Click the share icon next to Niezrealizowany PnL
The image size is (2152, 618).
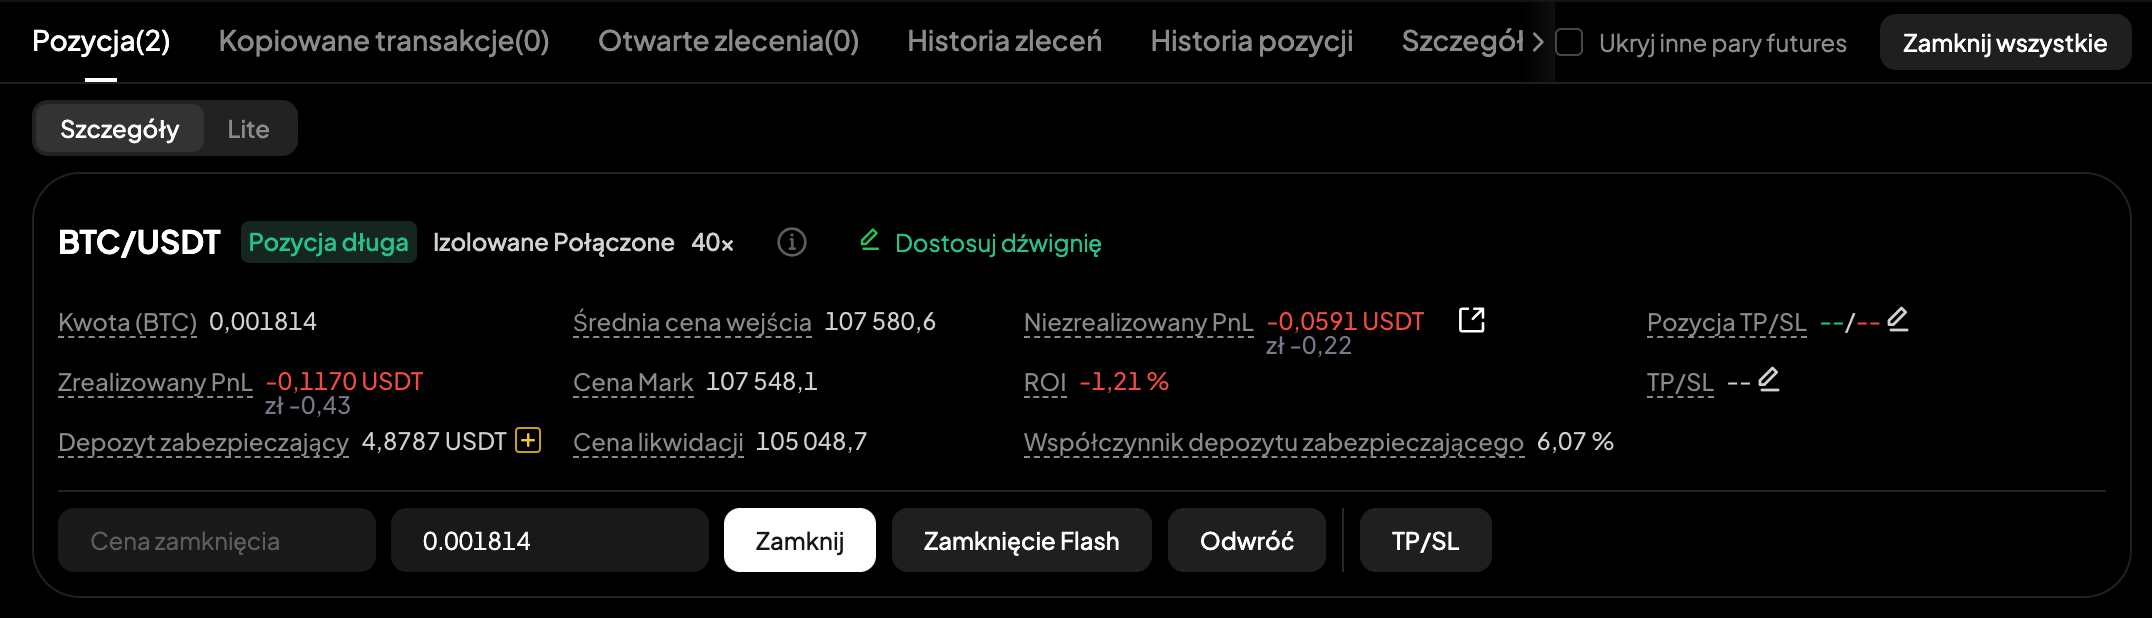[1471, 320]
